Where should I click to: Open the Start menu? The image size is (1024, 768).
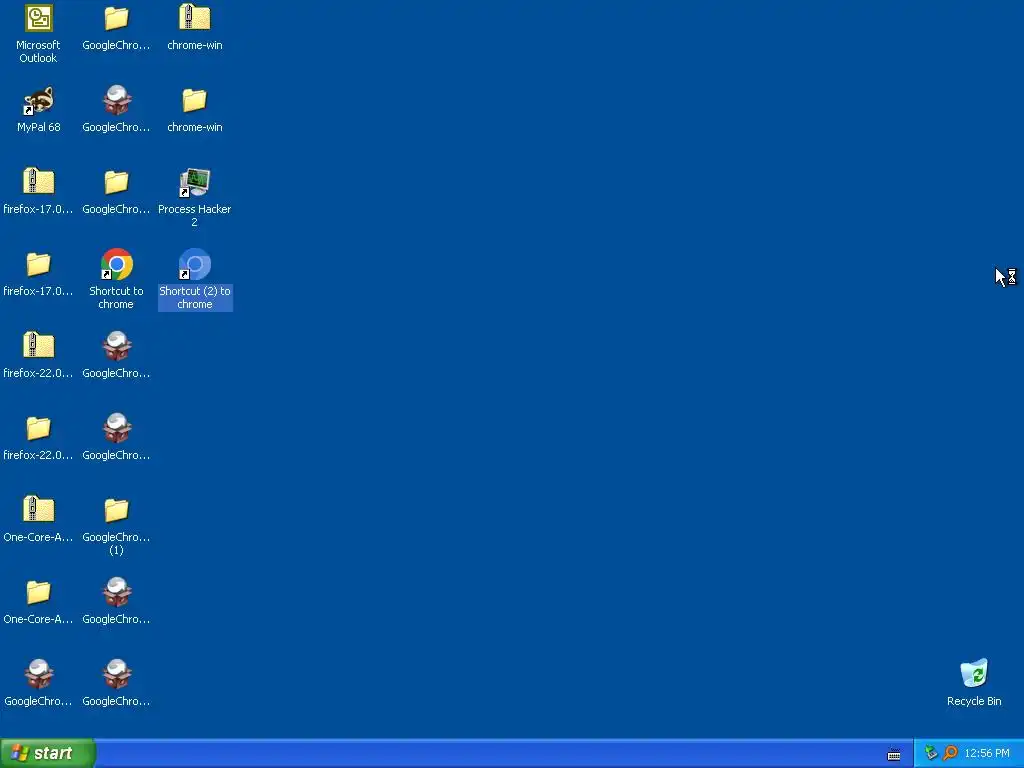pyautogui.click(x=48, y=753)
